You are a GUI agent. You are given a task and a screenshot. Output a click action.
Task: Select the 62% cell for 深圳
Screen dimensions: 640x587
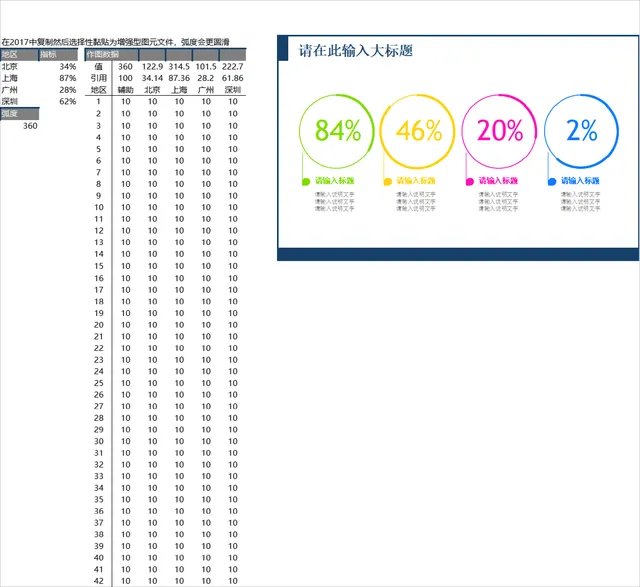point(58,101)
